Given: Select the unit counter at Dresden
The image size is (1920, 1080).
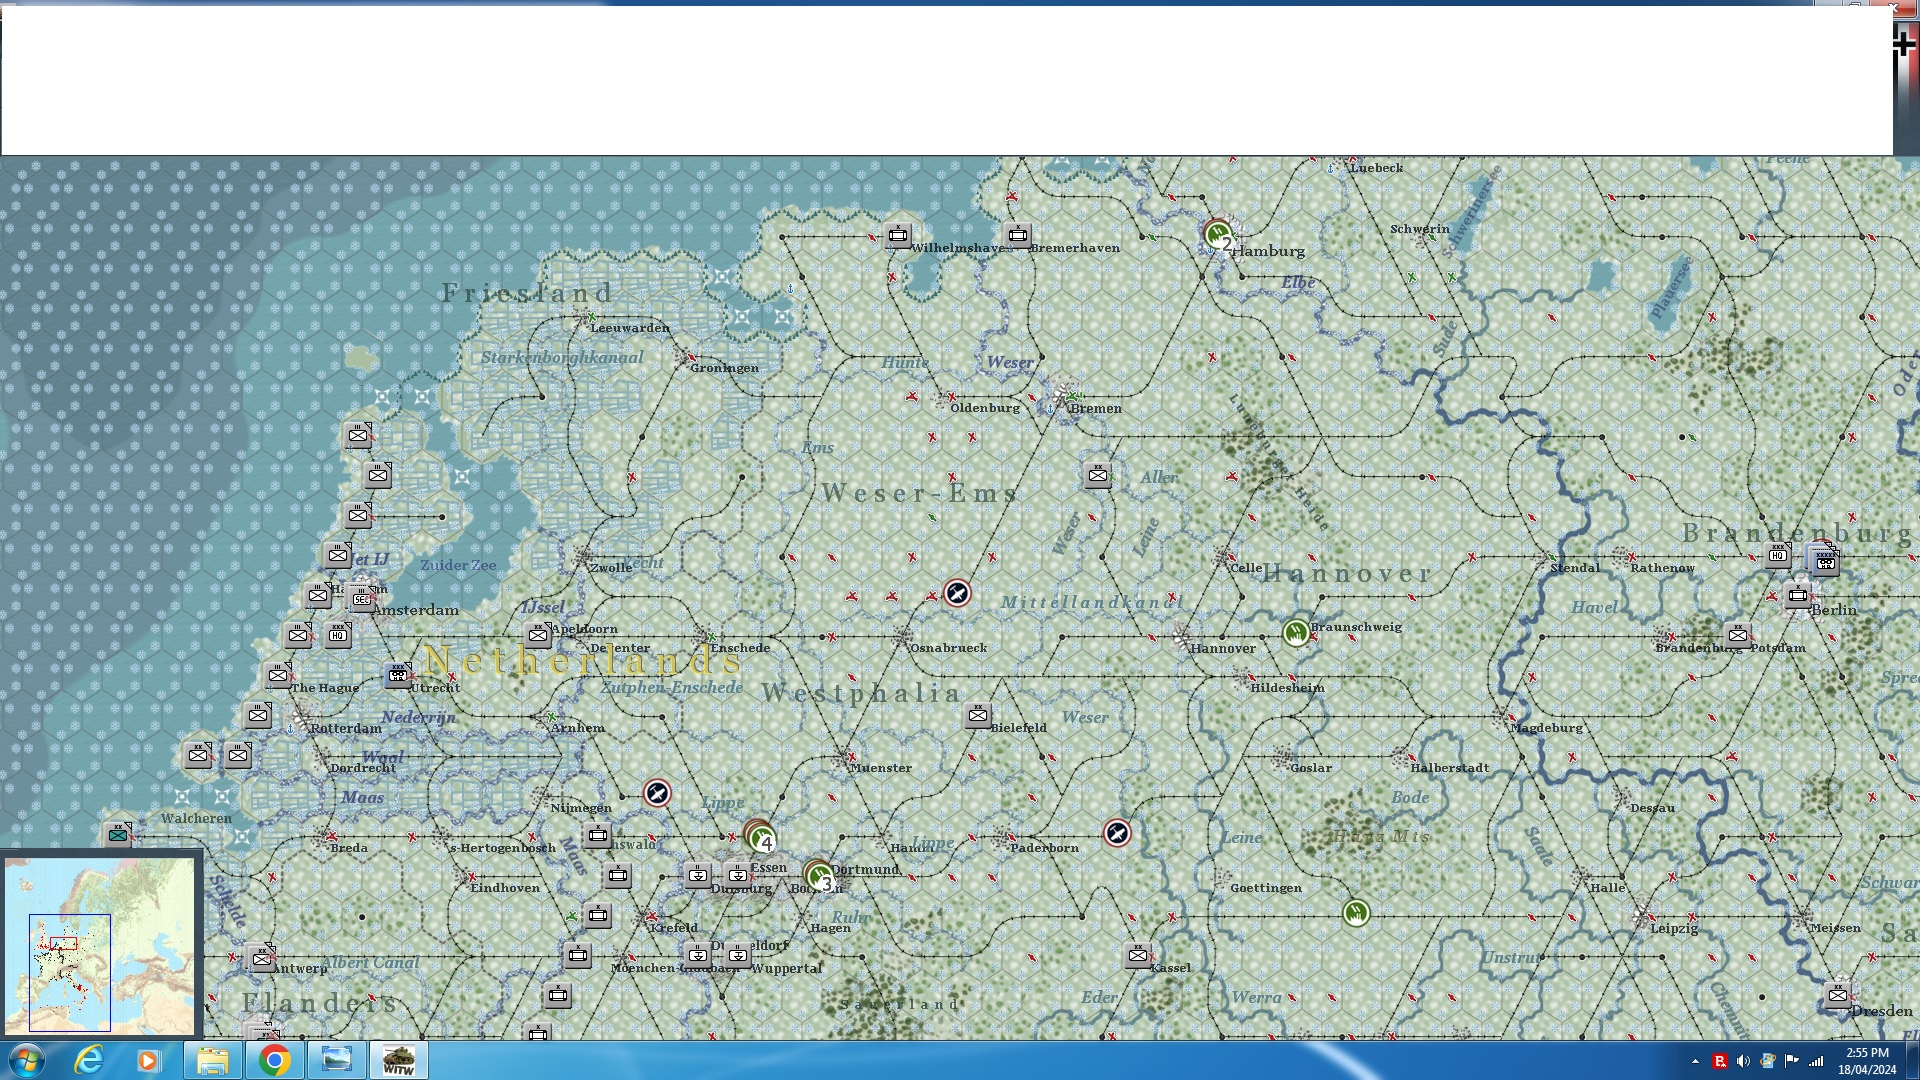Looking at the screenshot, I should pyautogui.click(x=1837, y=995).
